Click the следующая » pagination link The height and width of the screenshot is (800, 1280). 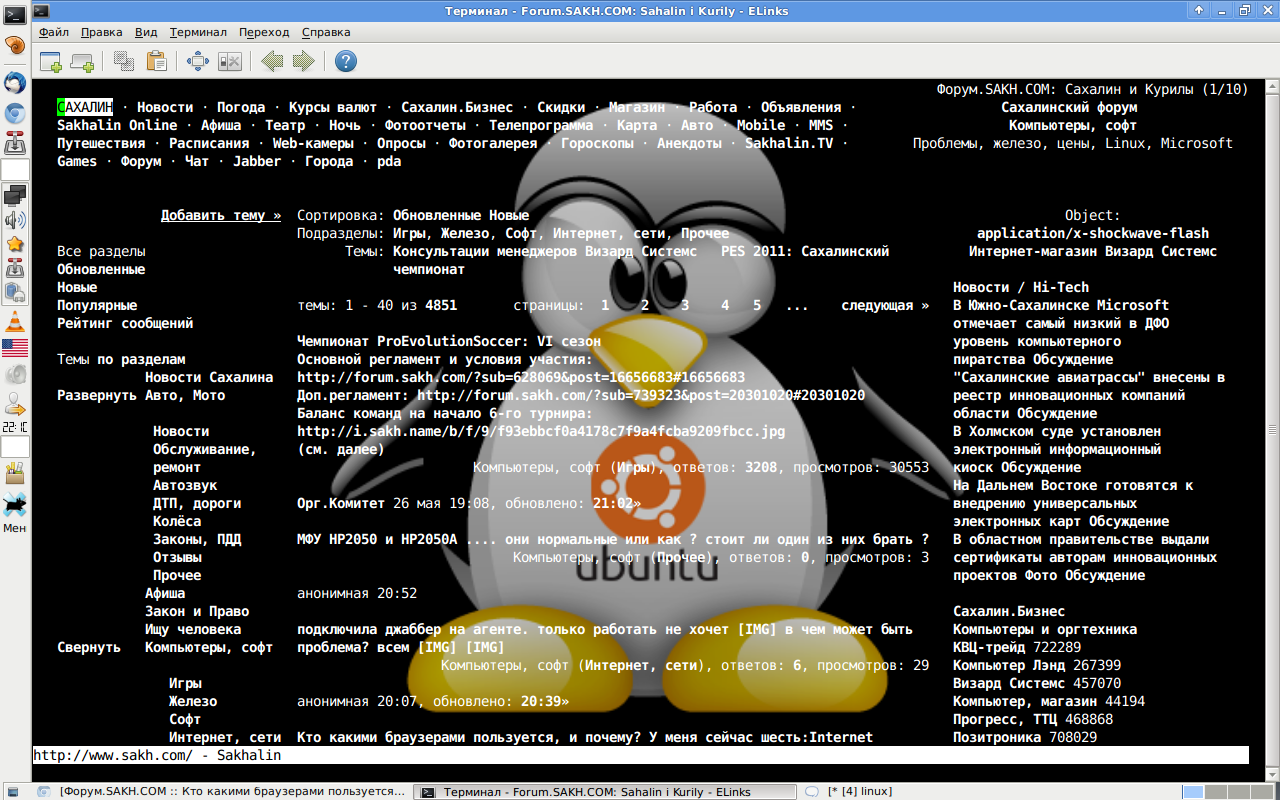tap(885, 305)
